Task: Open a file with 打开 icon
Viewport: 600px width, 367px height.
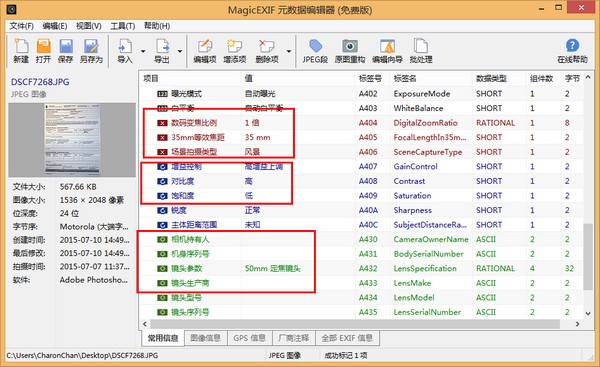Action: coord(43,51)
